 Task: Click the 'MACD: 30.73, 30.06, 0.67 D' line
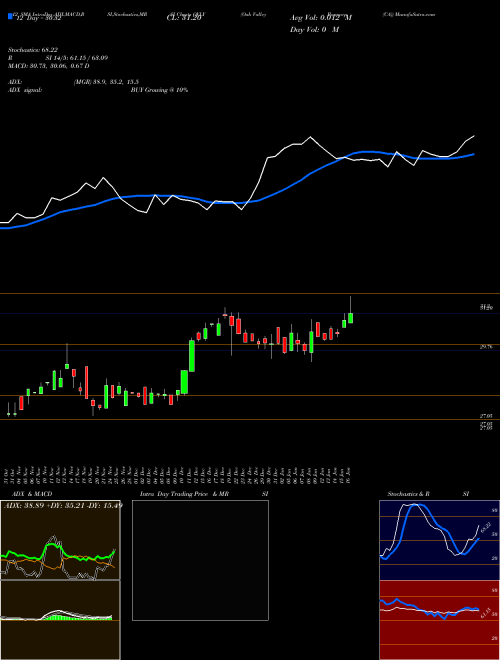[49, 66]
